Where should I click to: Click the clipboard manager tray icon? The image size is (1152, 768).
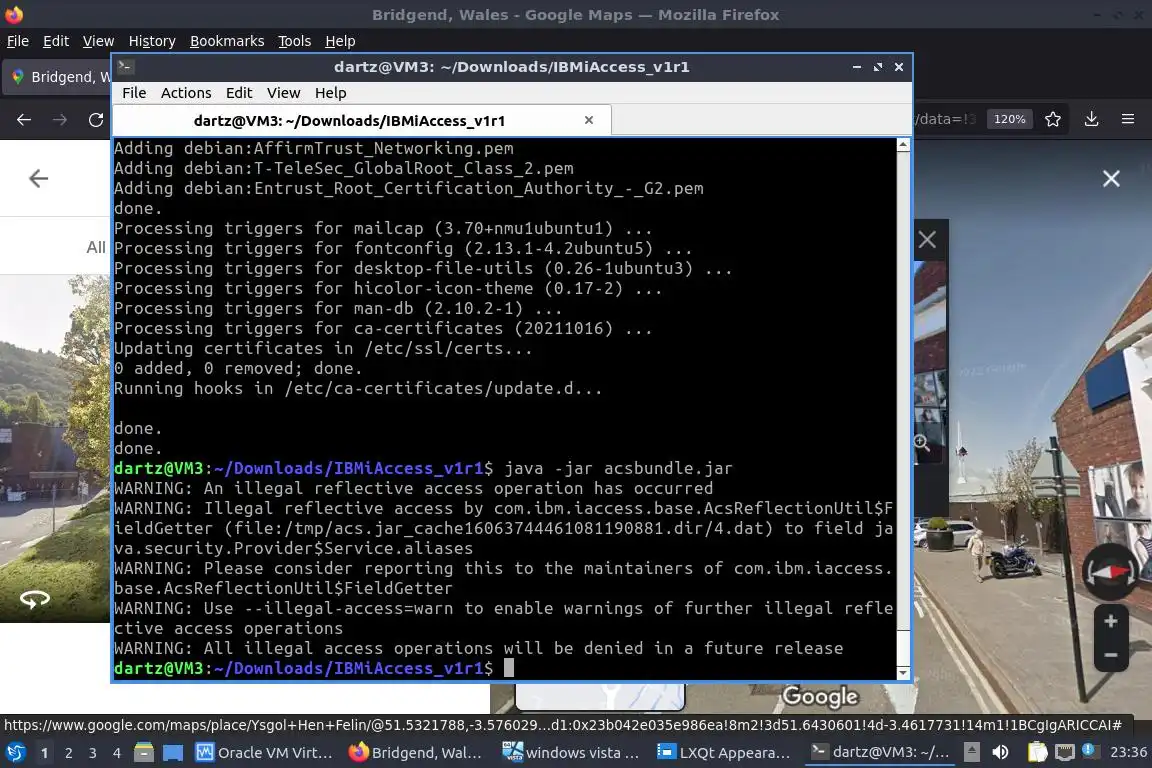coord(1037,753)
